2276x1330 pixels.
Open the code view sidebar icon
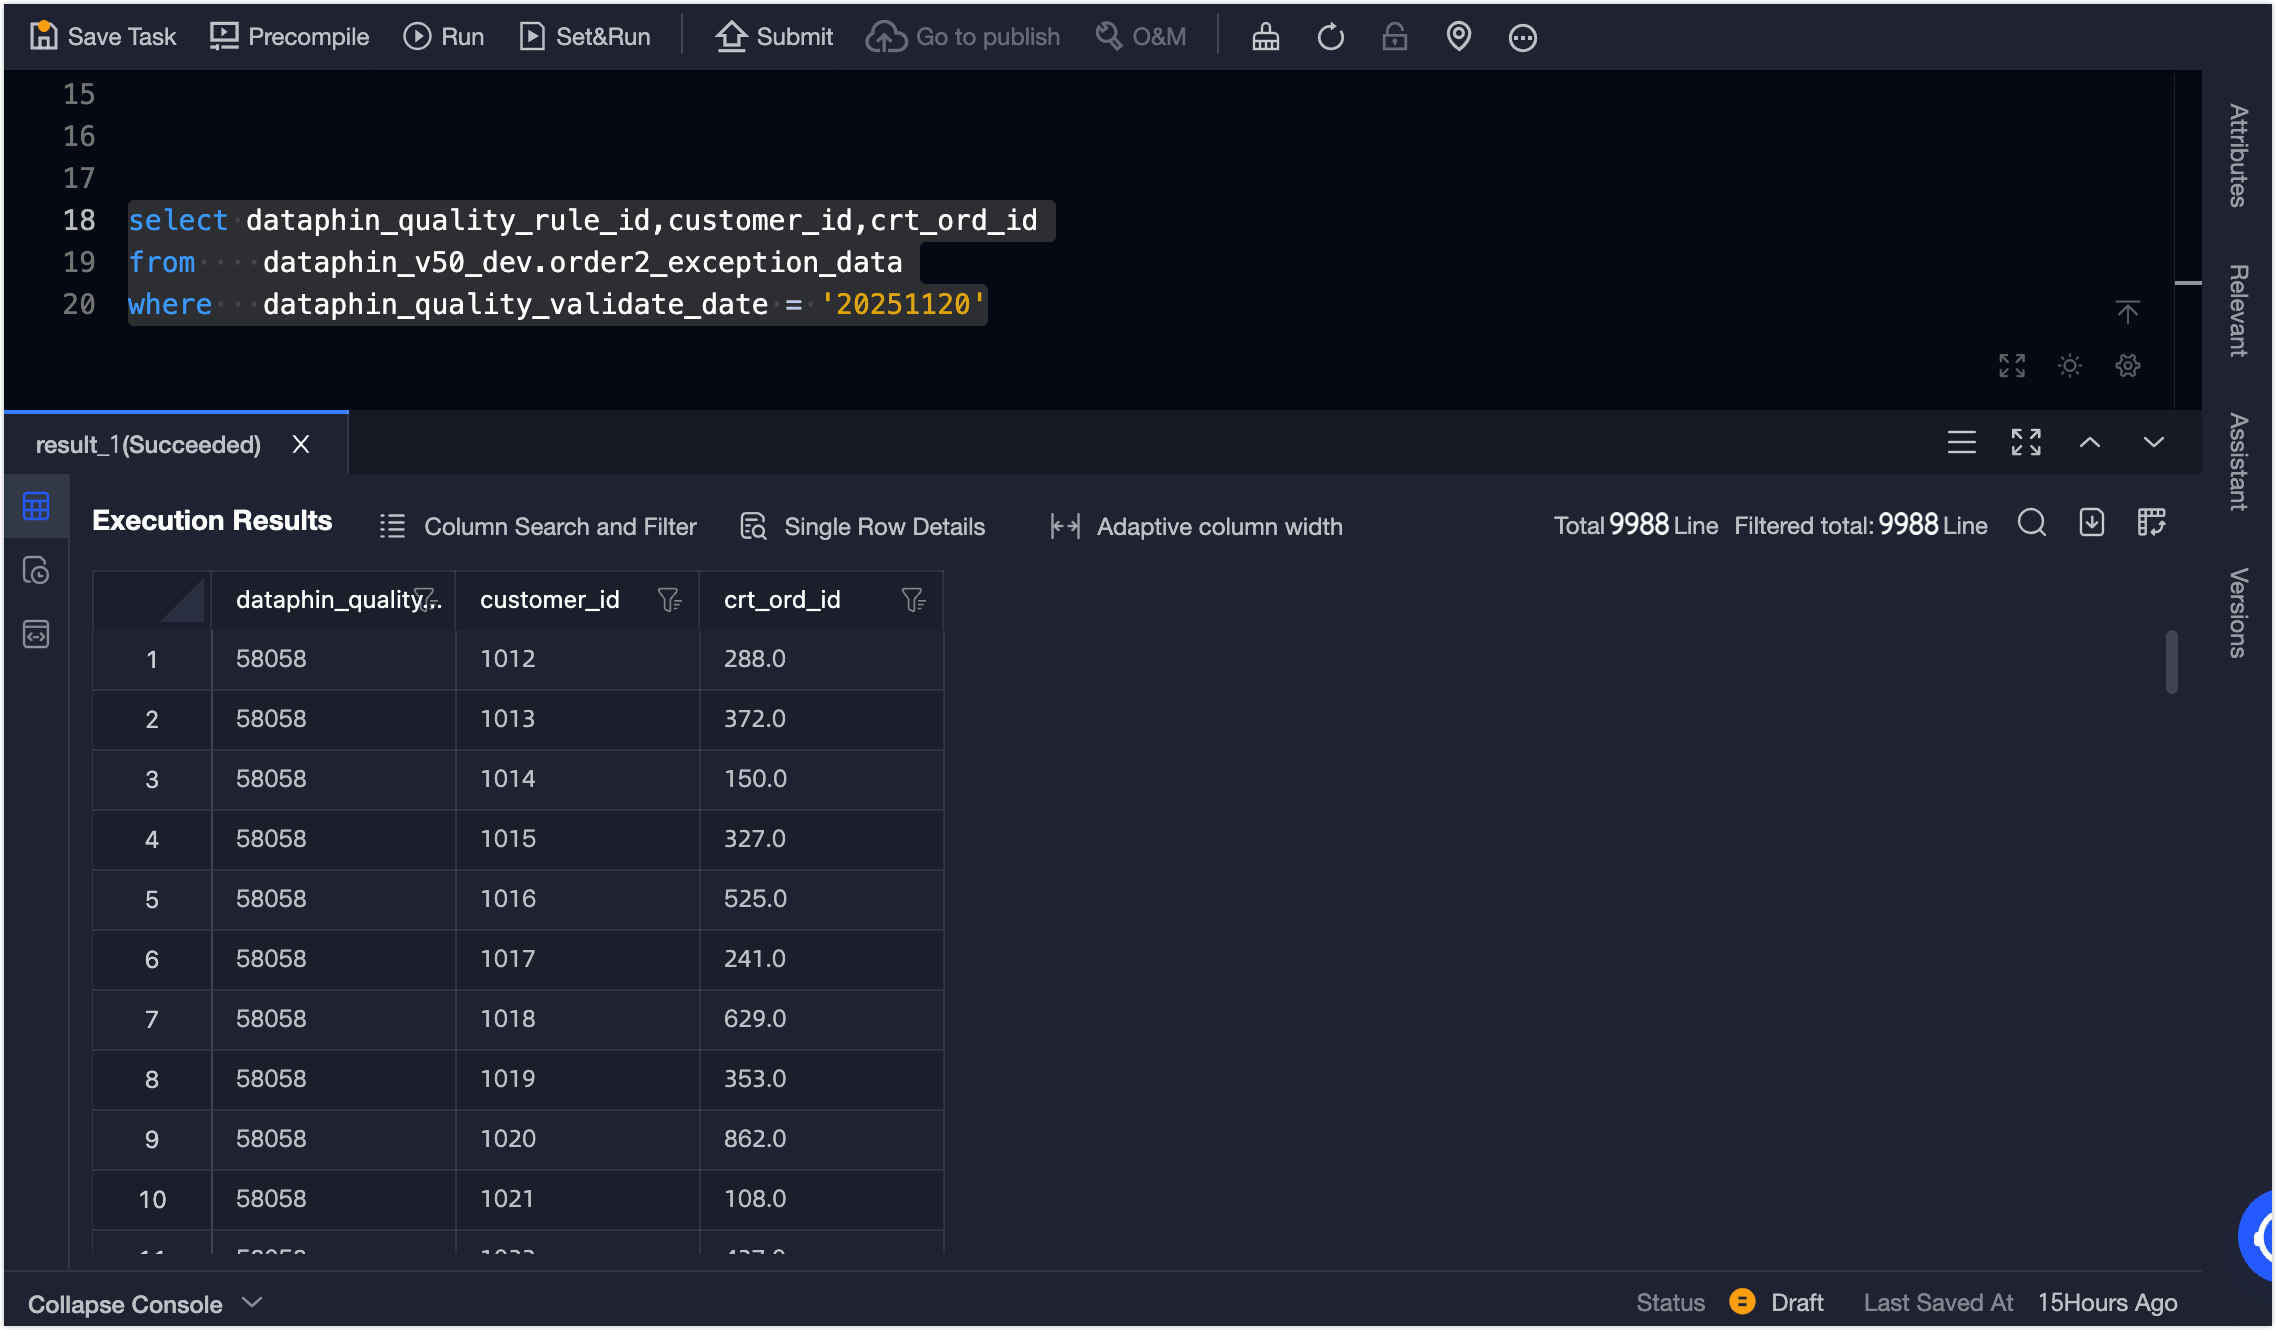click(x=36, y=634)
